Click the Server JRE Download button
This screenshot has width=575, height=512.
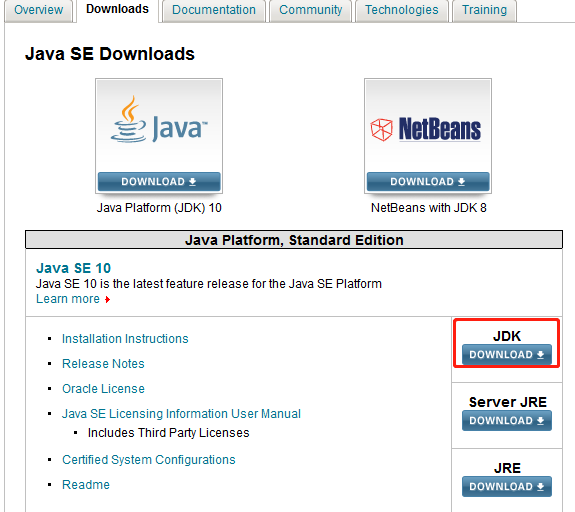[507, 420]
